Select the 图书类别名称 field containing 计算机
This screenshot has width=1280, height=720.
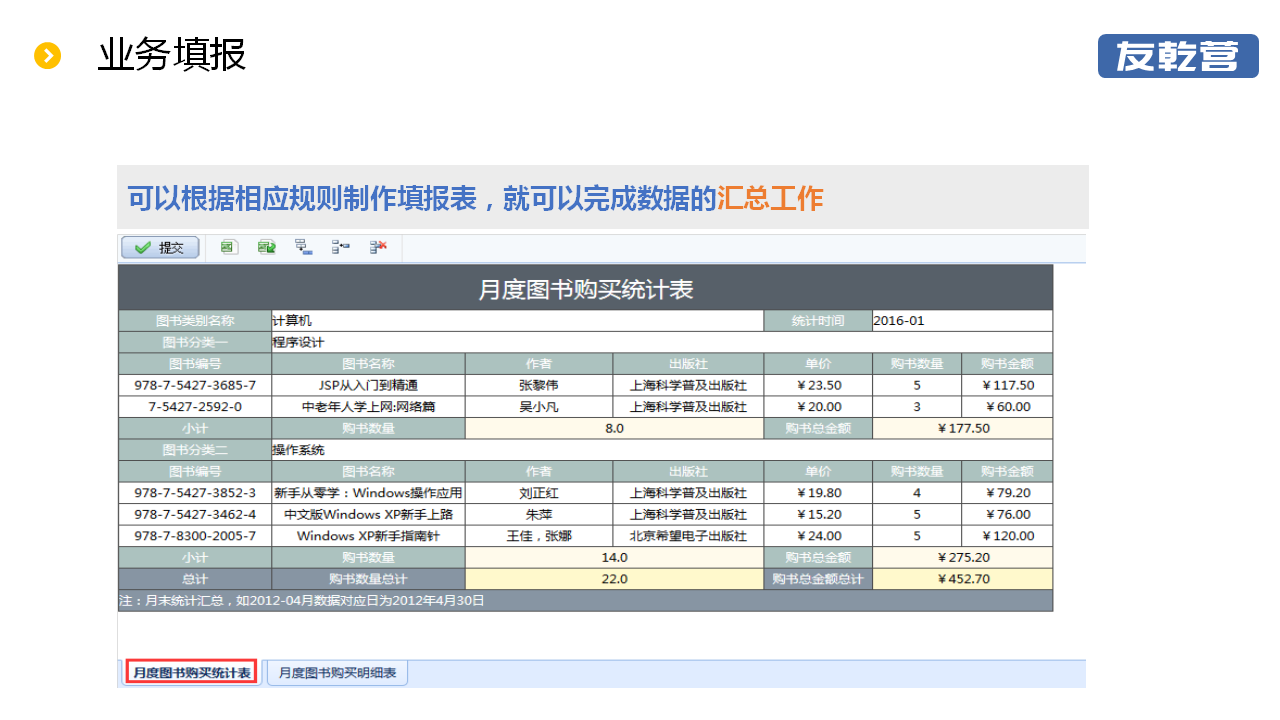[x=517, y=321]
